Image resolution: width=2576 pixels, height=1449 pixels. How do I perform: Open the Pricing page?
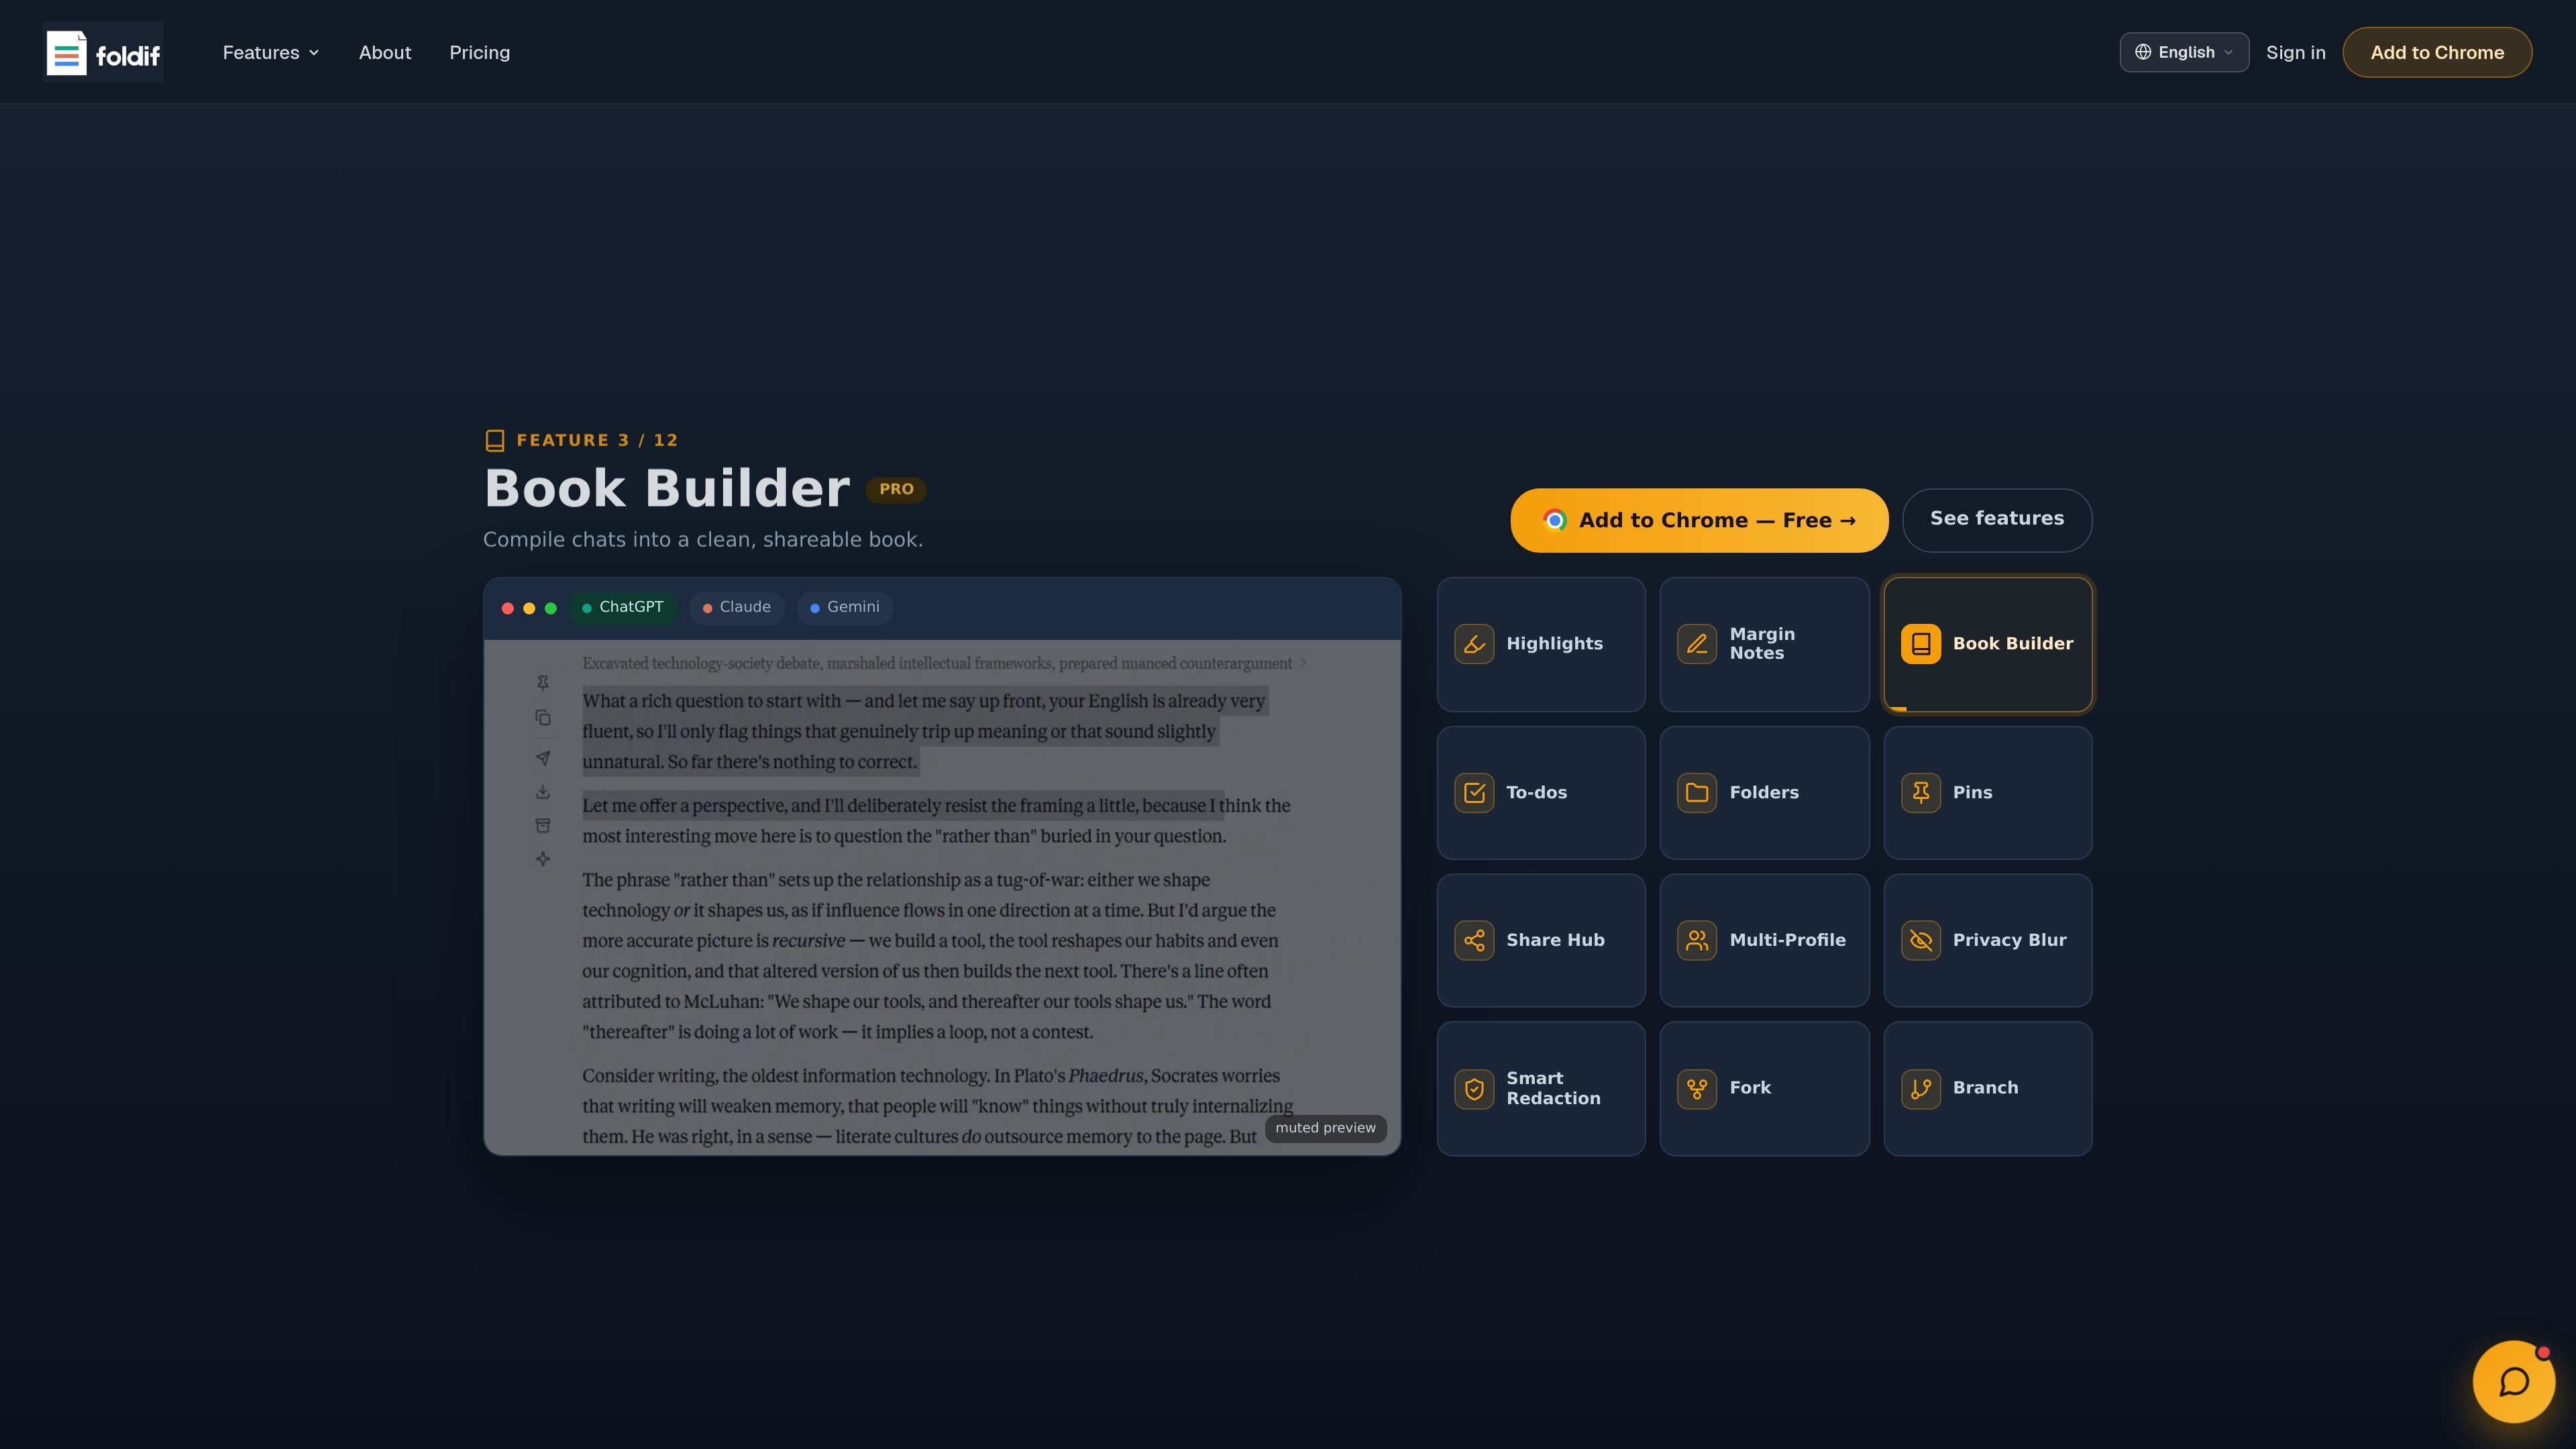click(x=479, y=53)
